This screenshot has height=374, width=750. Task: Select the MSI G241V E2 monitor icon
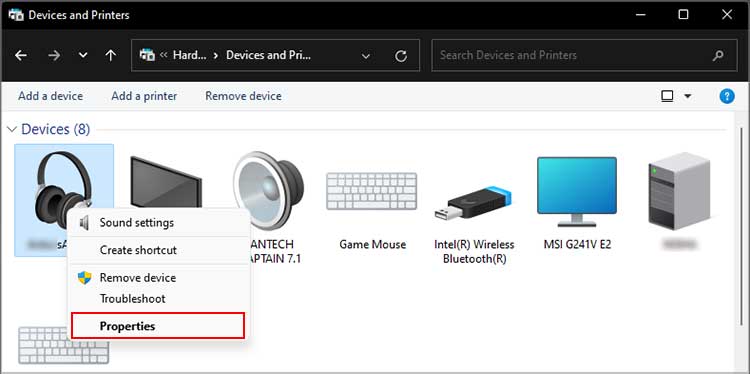(x=577, y=191)
